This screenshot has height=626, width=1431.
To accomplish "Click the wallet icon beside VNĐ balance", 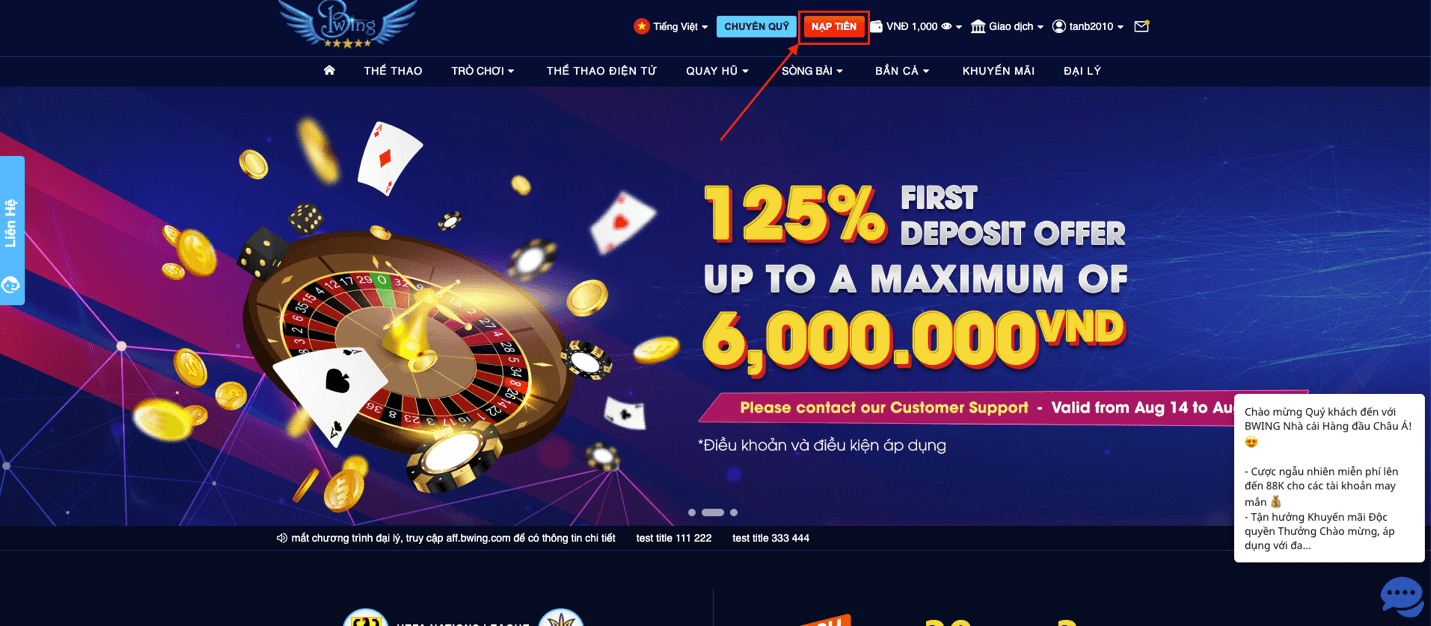I will coord(876,26).
